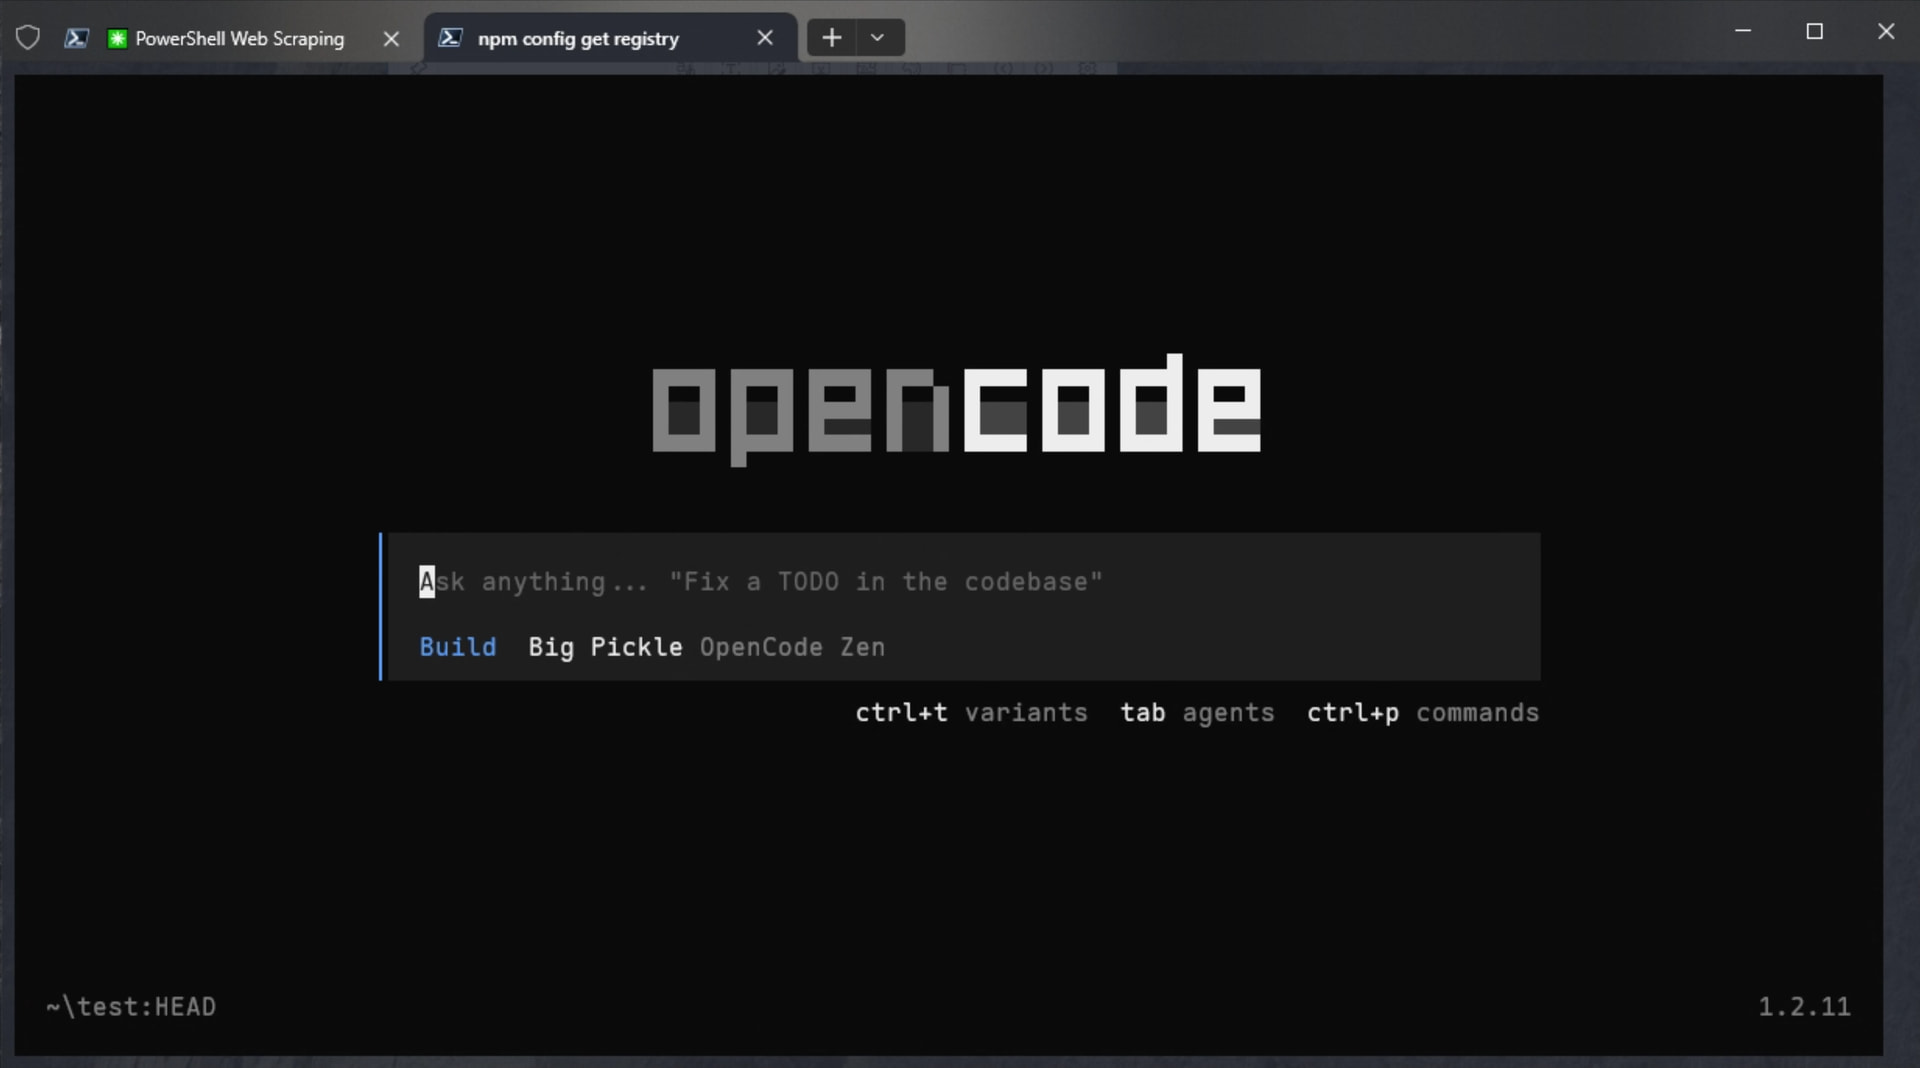Close the terminal window
This screenshot has width=1920, height=1068.
1886,32
